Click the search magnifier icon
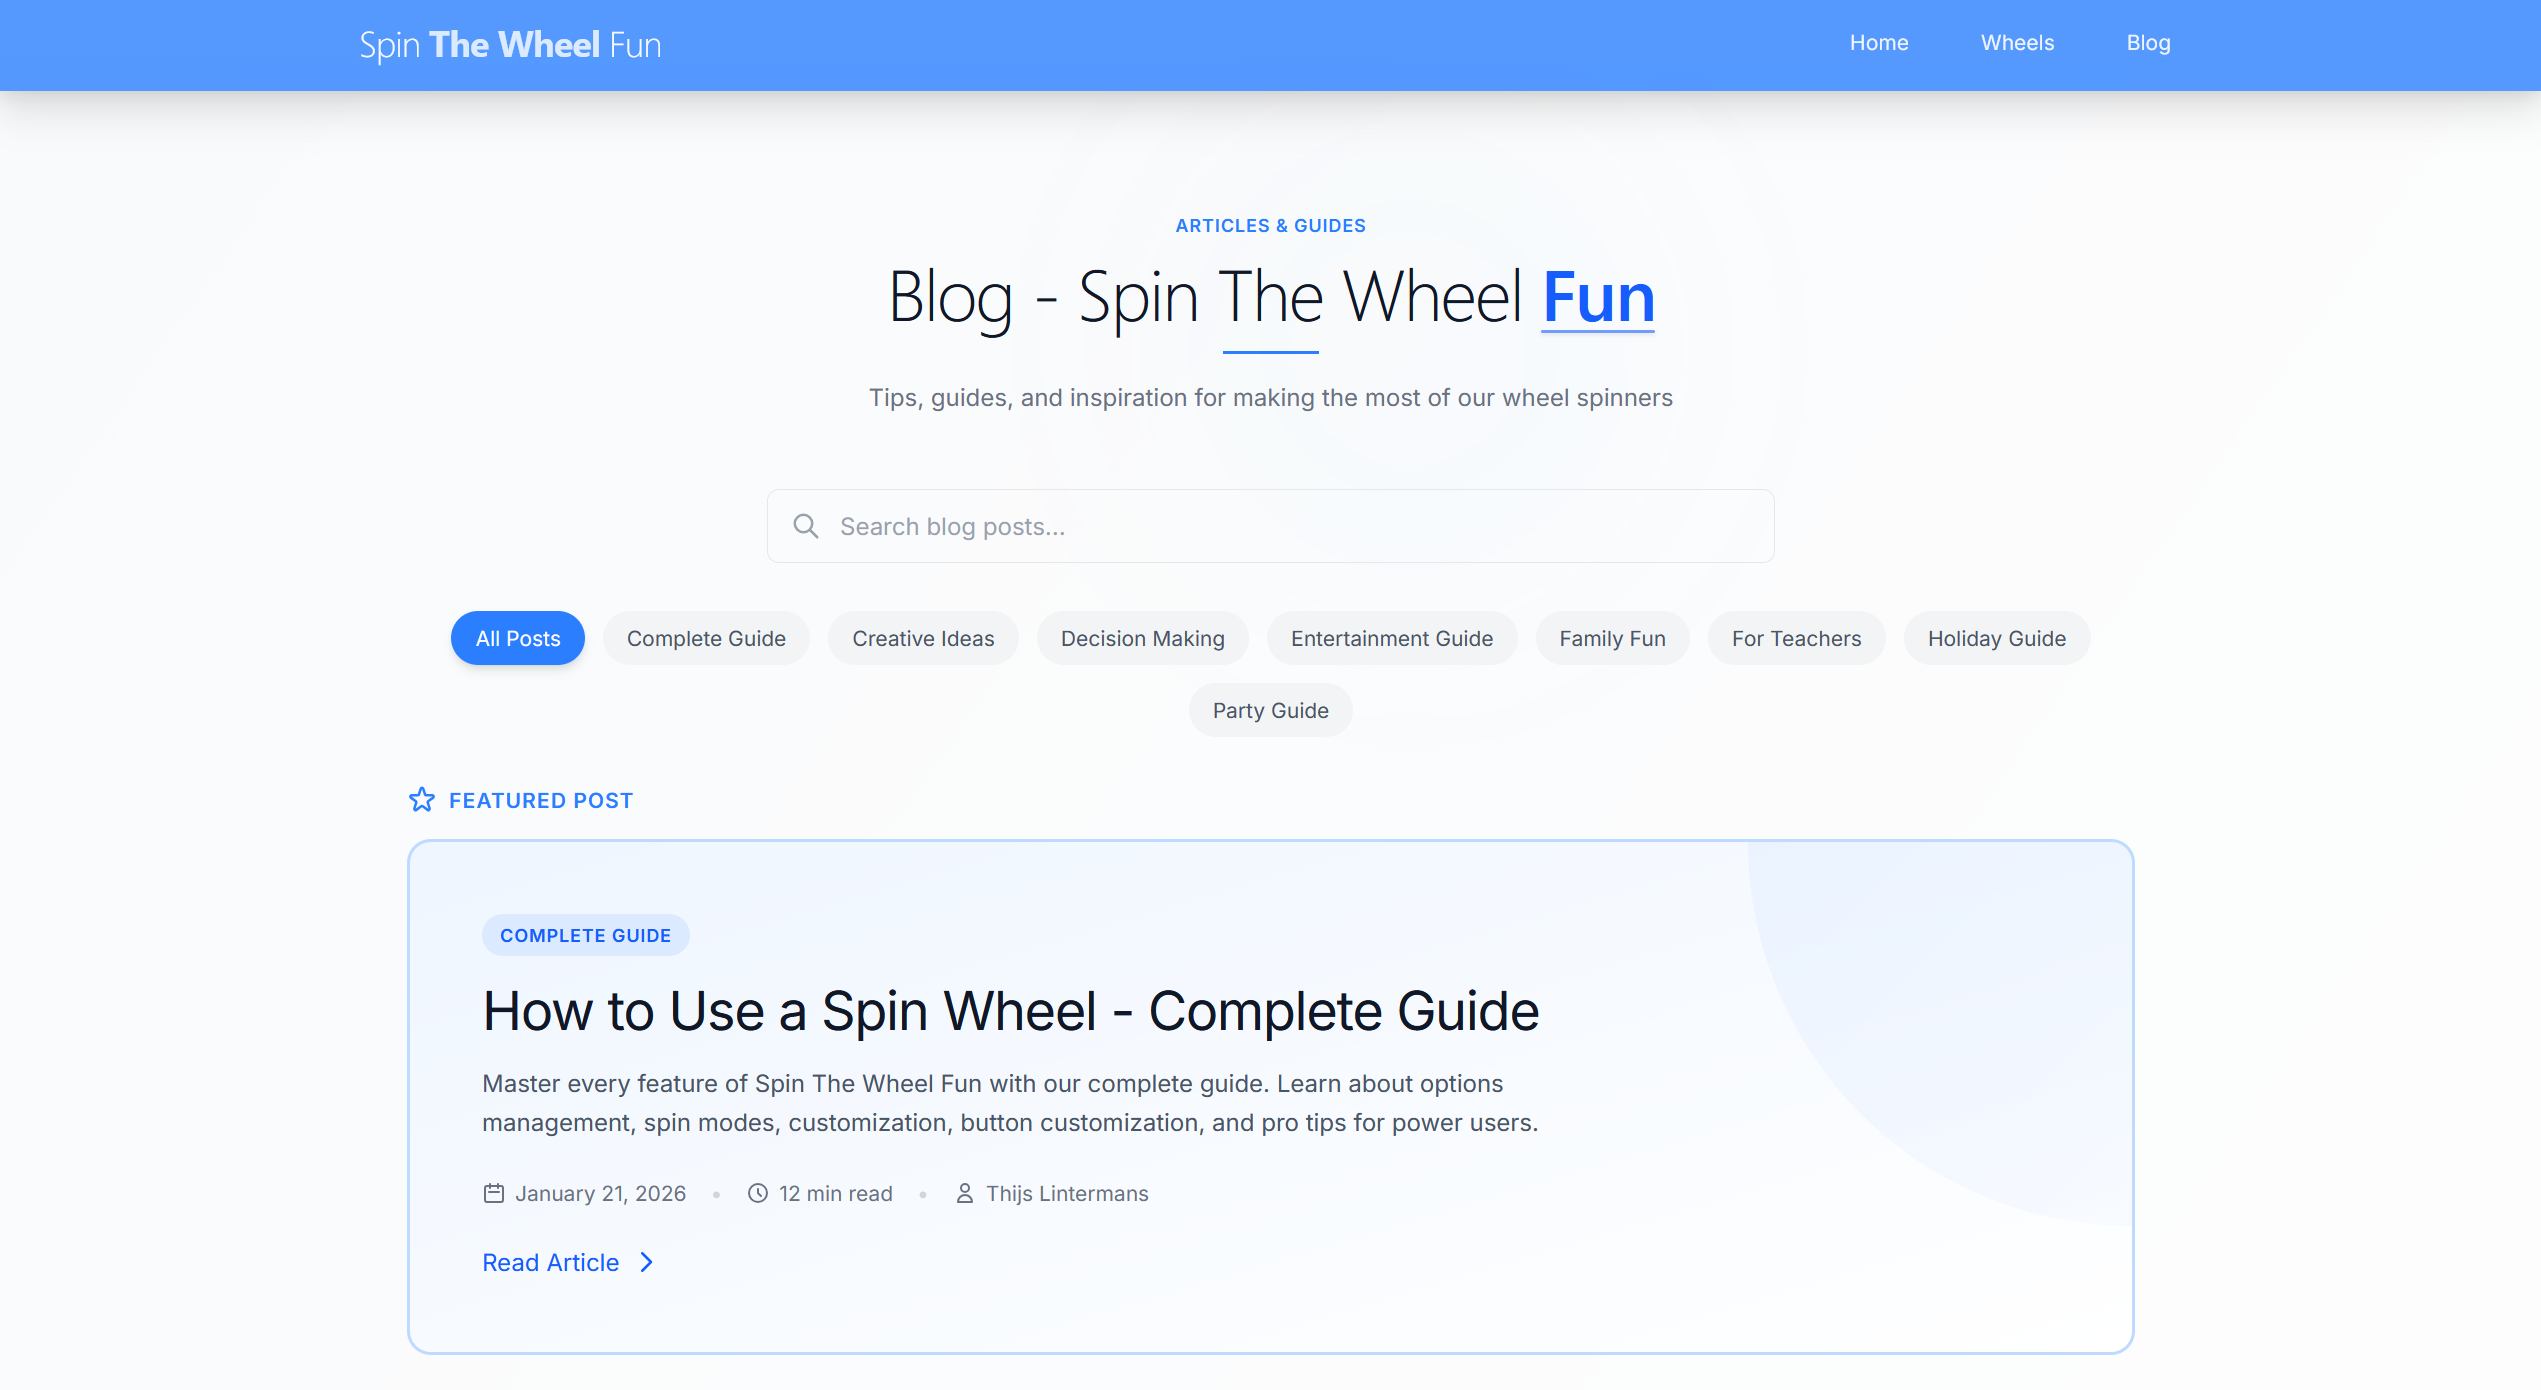This screenshot has height=1390, width=2541. [806, 525]
